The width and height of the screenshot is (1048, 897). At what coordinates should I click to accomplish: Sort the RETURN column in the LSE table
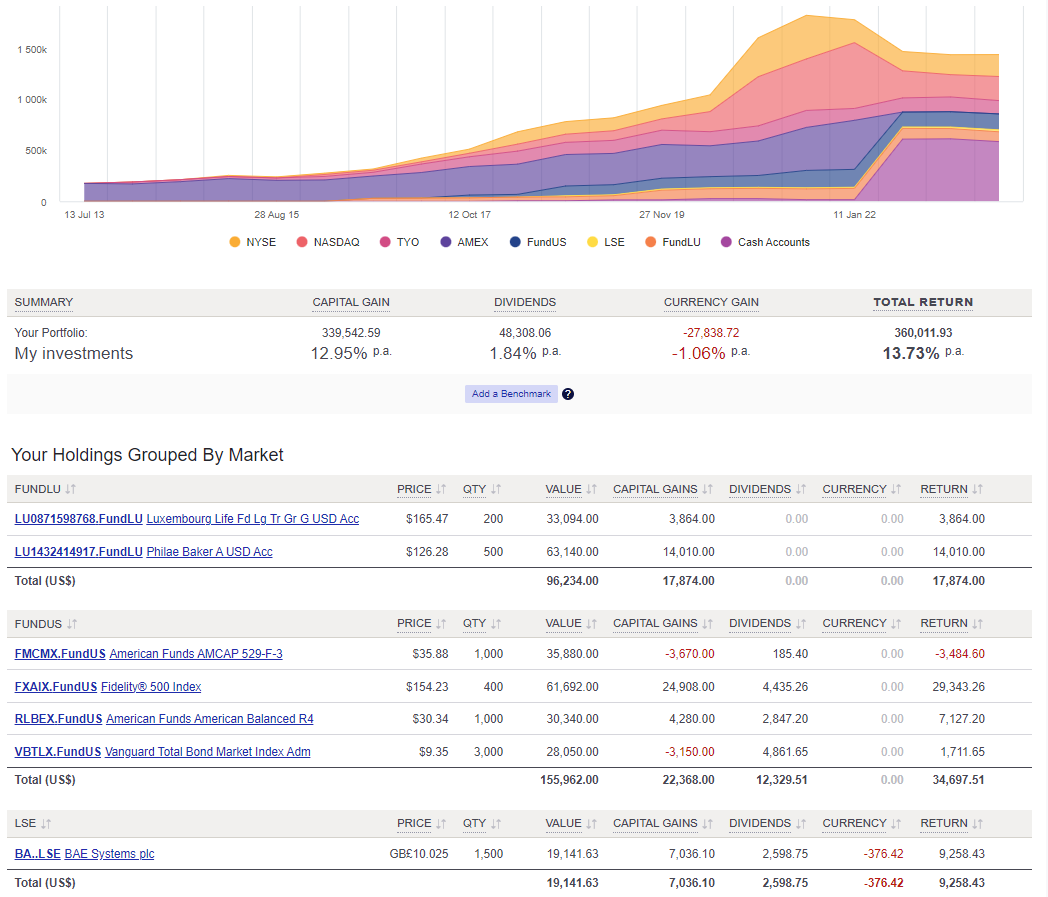975,823
